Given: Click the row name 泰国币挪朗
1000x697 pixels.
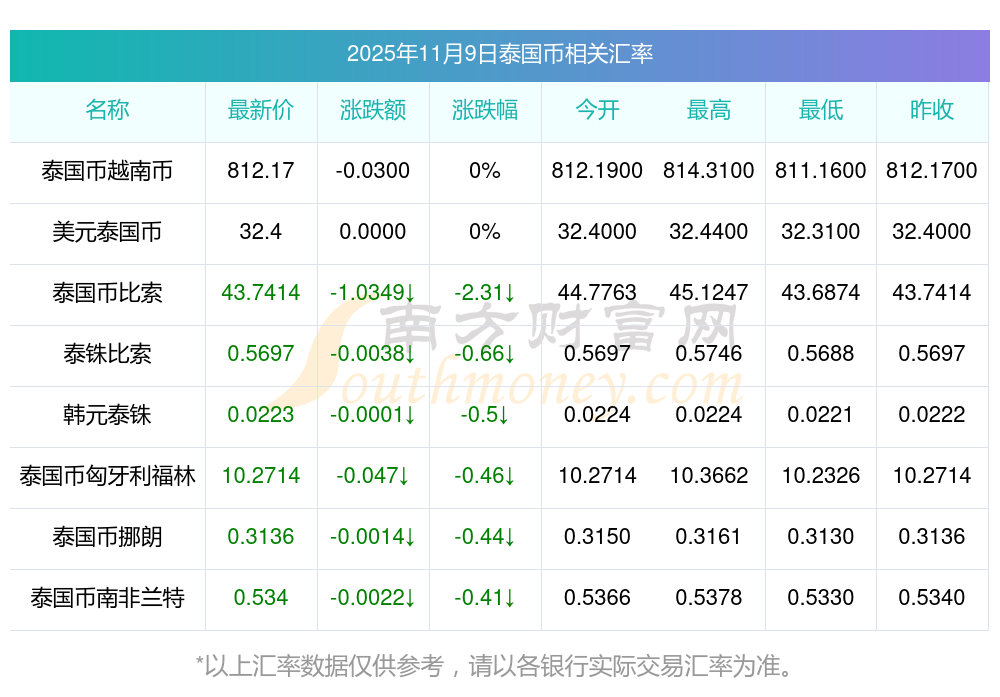Looking at the screenshot, I should (x=107, y=537).
